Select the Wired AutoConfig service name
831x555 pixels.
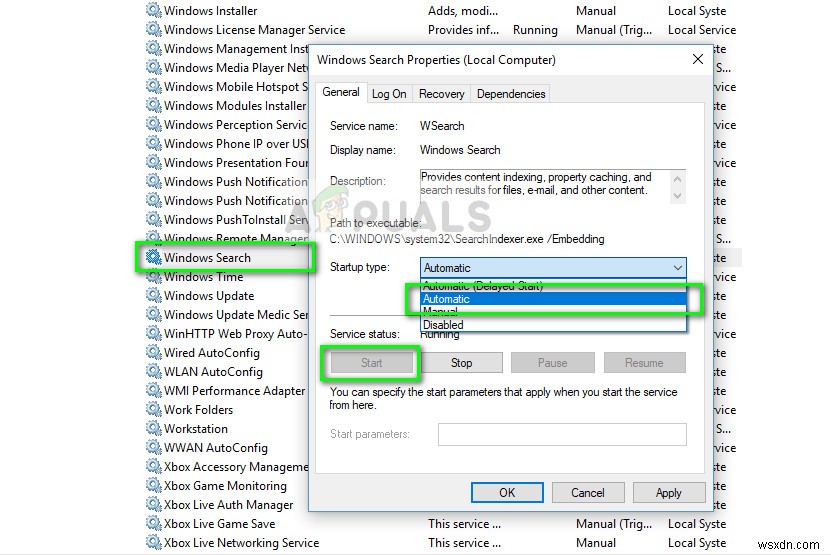[x=211, y=353]
